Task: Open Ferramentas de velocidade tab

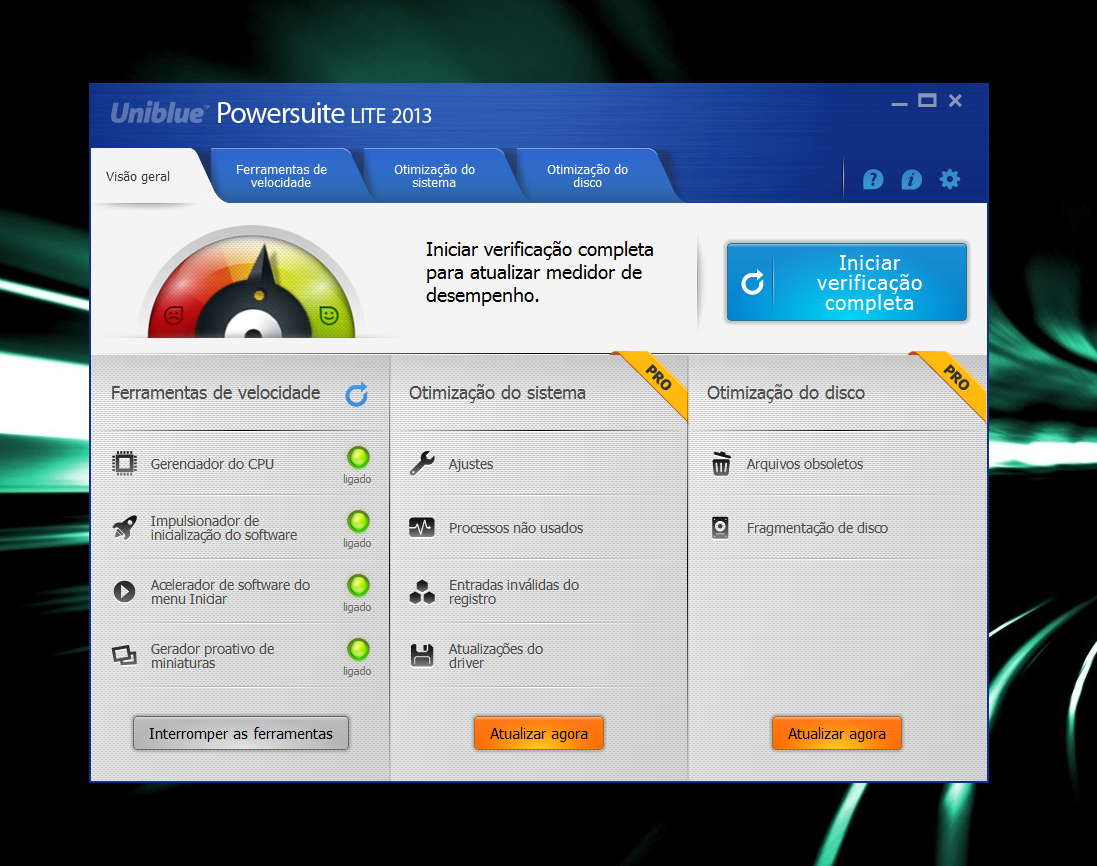Action: click(281, 176)
